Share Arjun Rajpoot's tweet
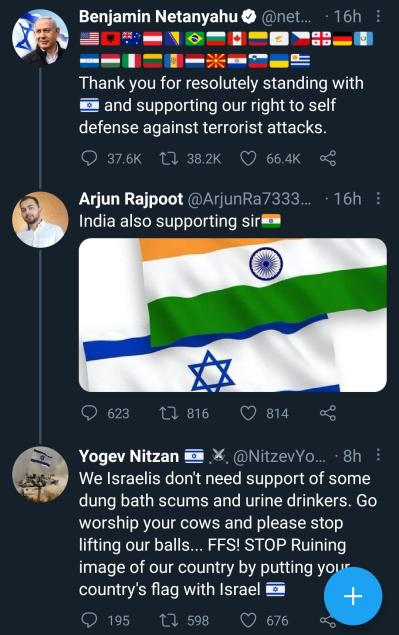The height and width of the screenshot is (635, 399). tap(328, 413)
